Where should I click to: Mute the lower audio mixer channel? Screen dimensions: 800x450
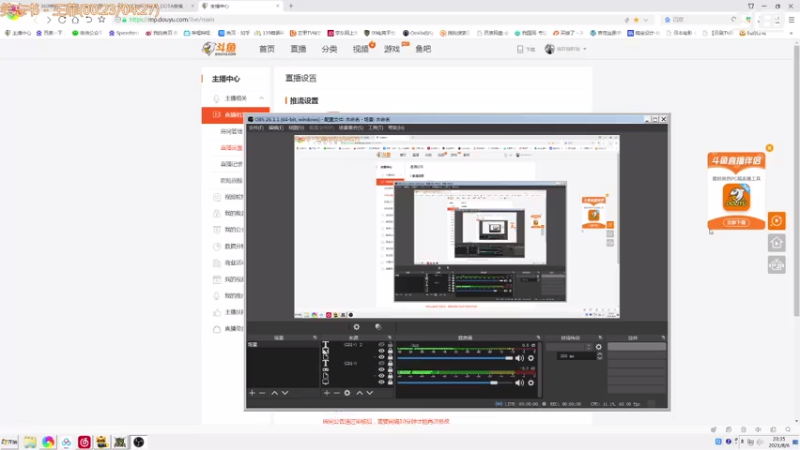519,383
